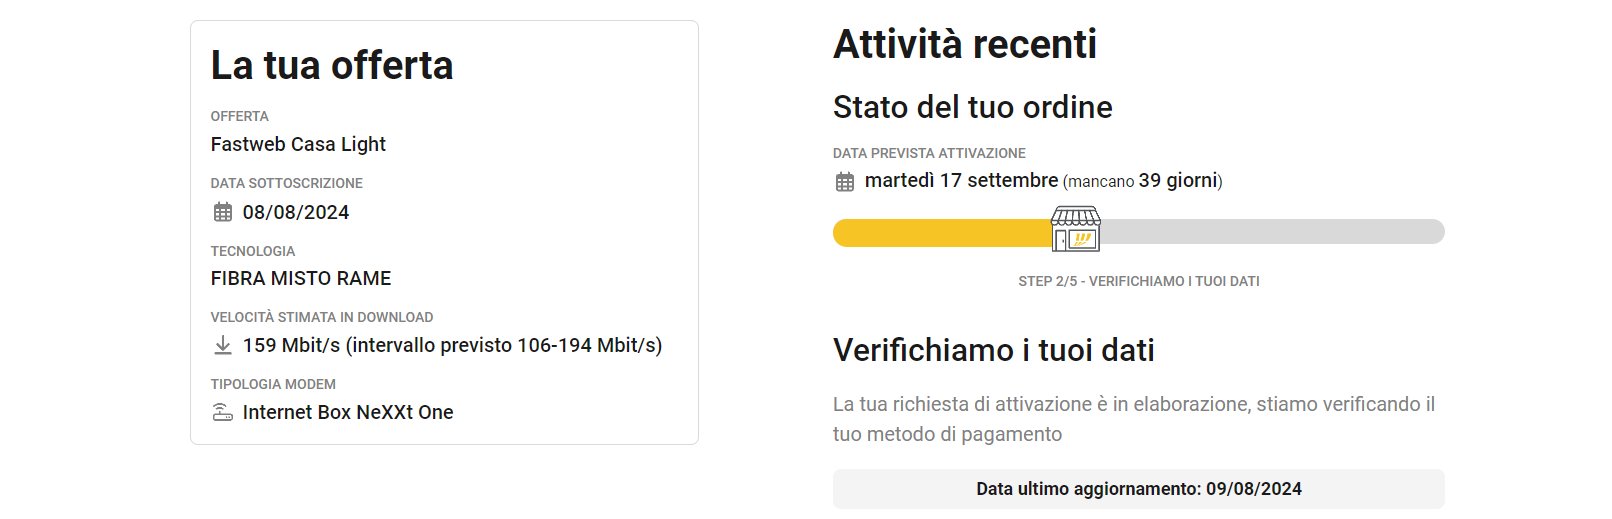1612x519 pixels.
Task: Click the Step 2/5 status caption
Action: pyautogui.click(x=1139, y=281)
